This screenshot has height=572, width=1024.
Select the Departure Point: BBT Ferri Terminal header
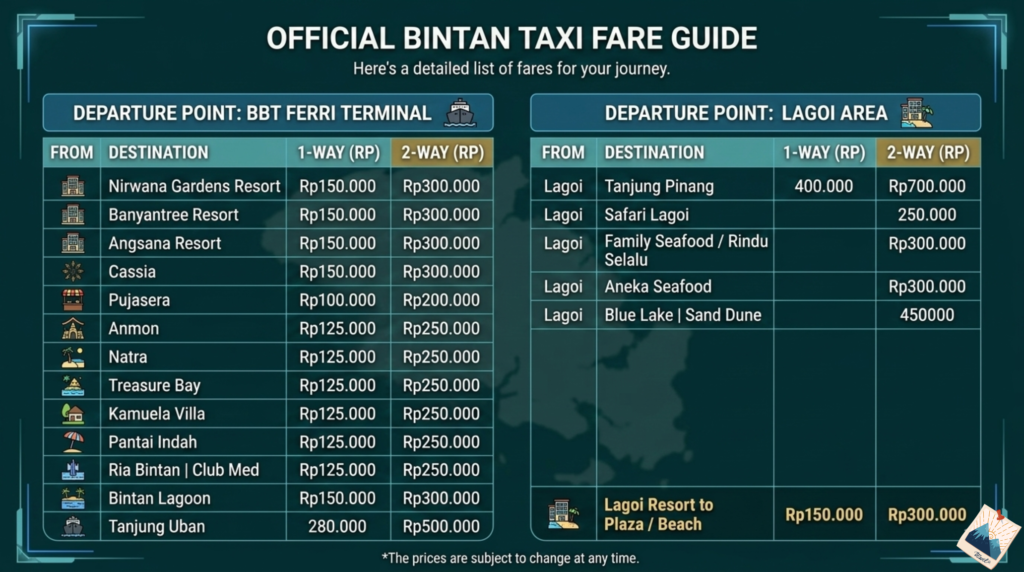252,113
